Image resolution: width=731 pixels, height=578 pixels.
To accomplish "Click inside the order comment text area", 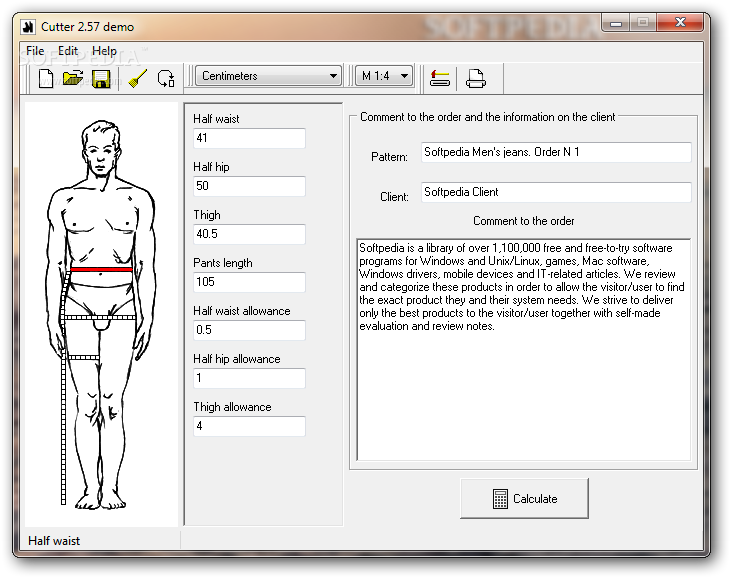I will pyautogui.click(x=524, y=350).
